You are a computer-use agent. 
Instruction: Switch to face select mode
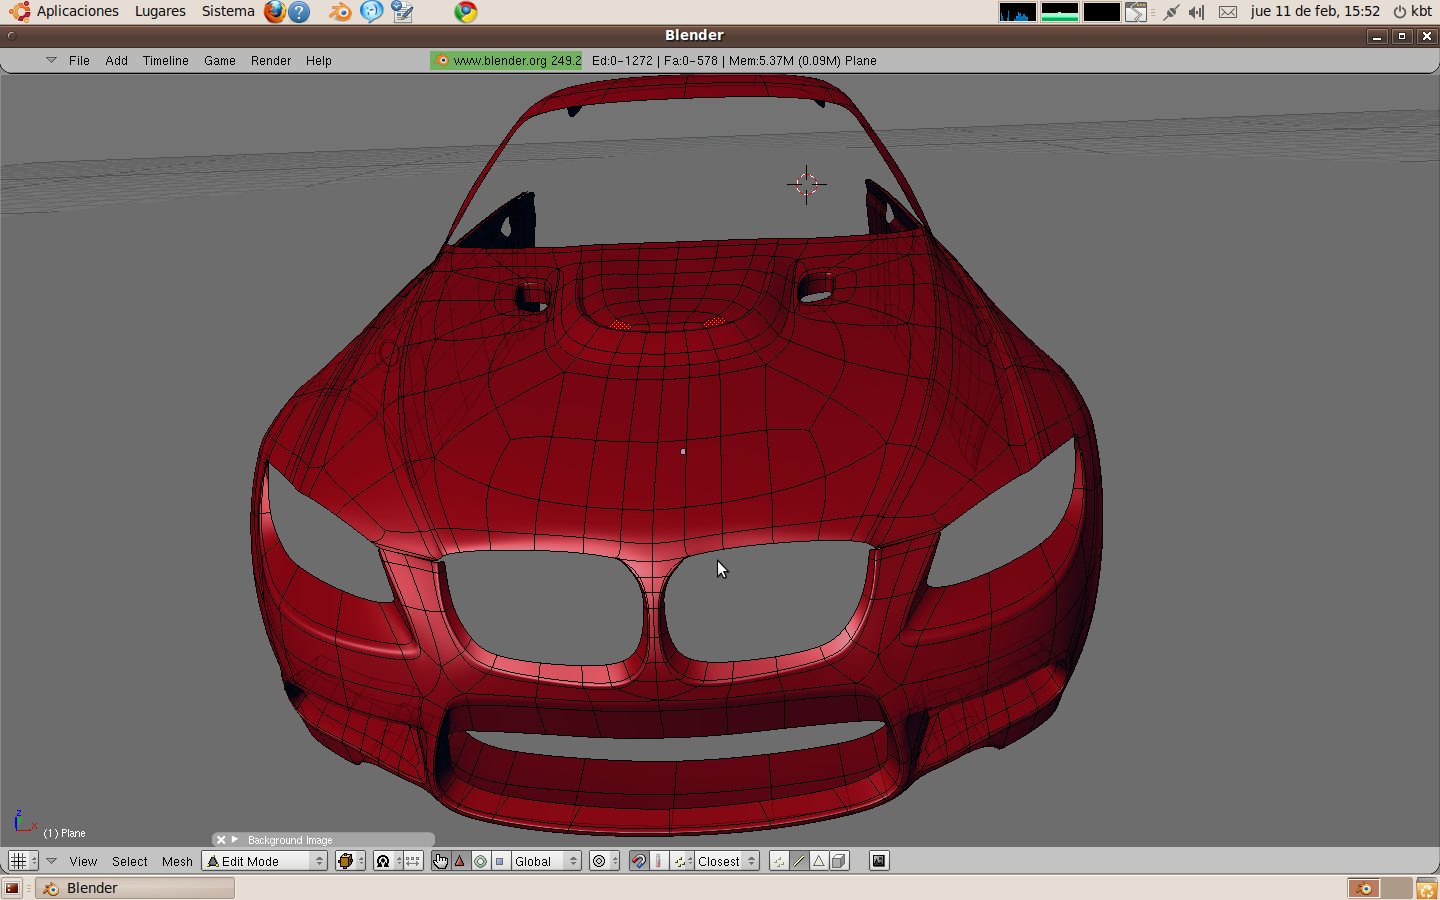(819, 861)
